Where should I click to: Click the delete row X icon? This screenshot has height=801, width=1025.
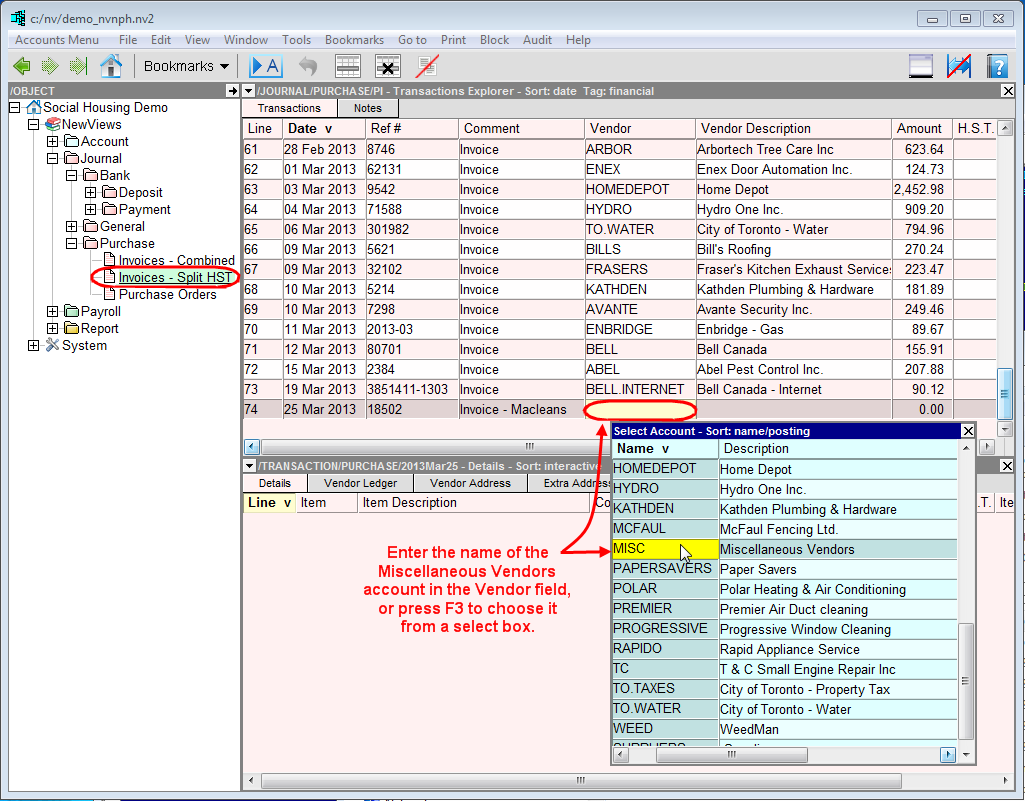click(387, 66)
